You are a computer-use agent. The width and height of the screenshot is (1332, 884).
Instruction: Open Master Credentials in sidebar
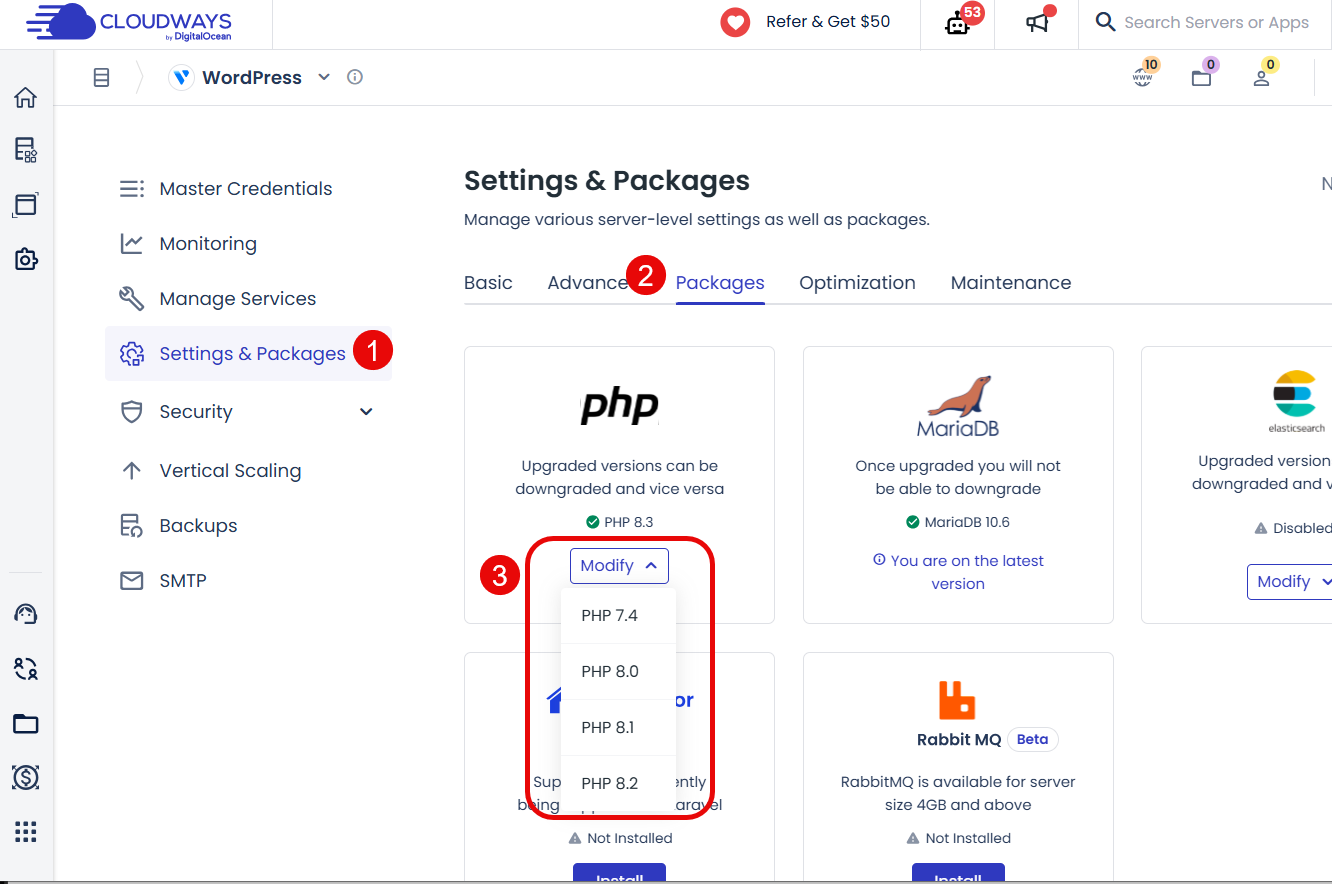click(x=248, y=188)
